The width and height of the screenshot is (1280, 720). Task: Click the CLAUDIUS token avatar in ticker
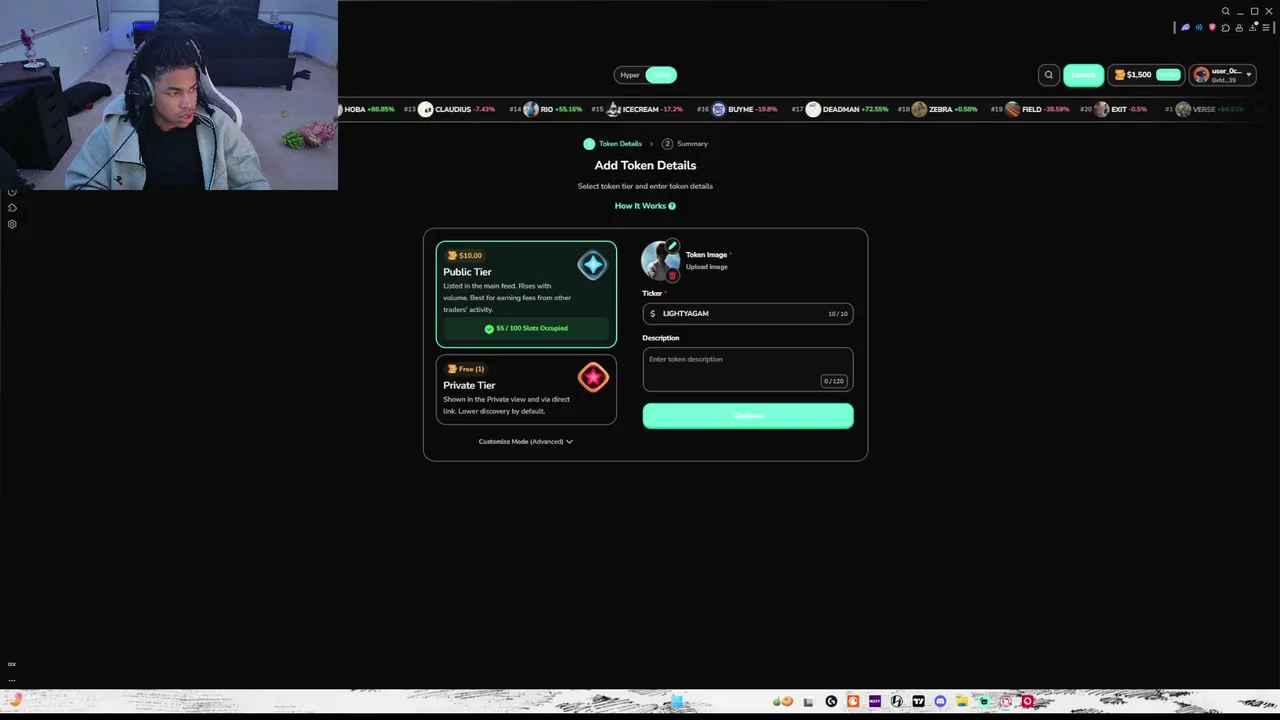(425, 109)
